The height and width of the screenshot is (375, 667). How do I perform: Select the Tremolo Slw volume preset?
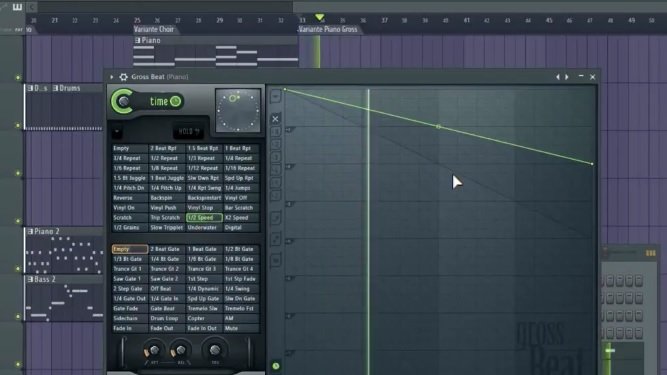tap(204, 309)
